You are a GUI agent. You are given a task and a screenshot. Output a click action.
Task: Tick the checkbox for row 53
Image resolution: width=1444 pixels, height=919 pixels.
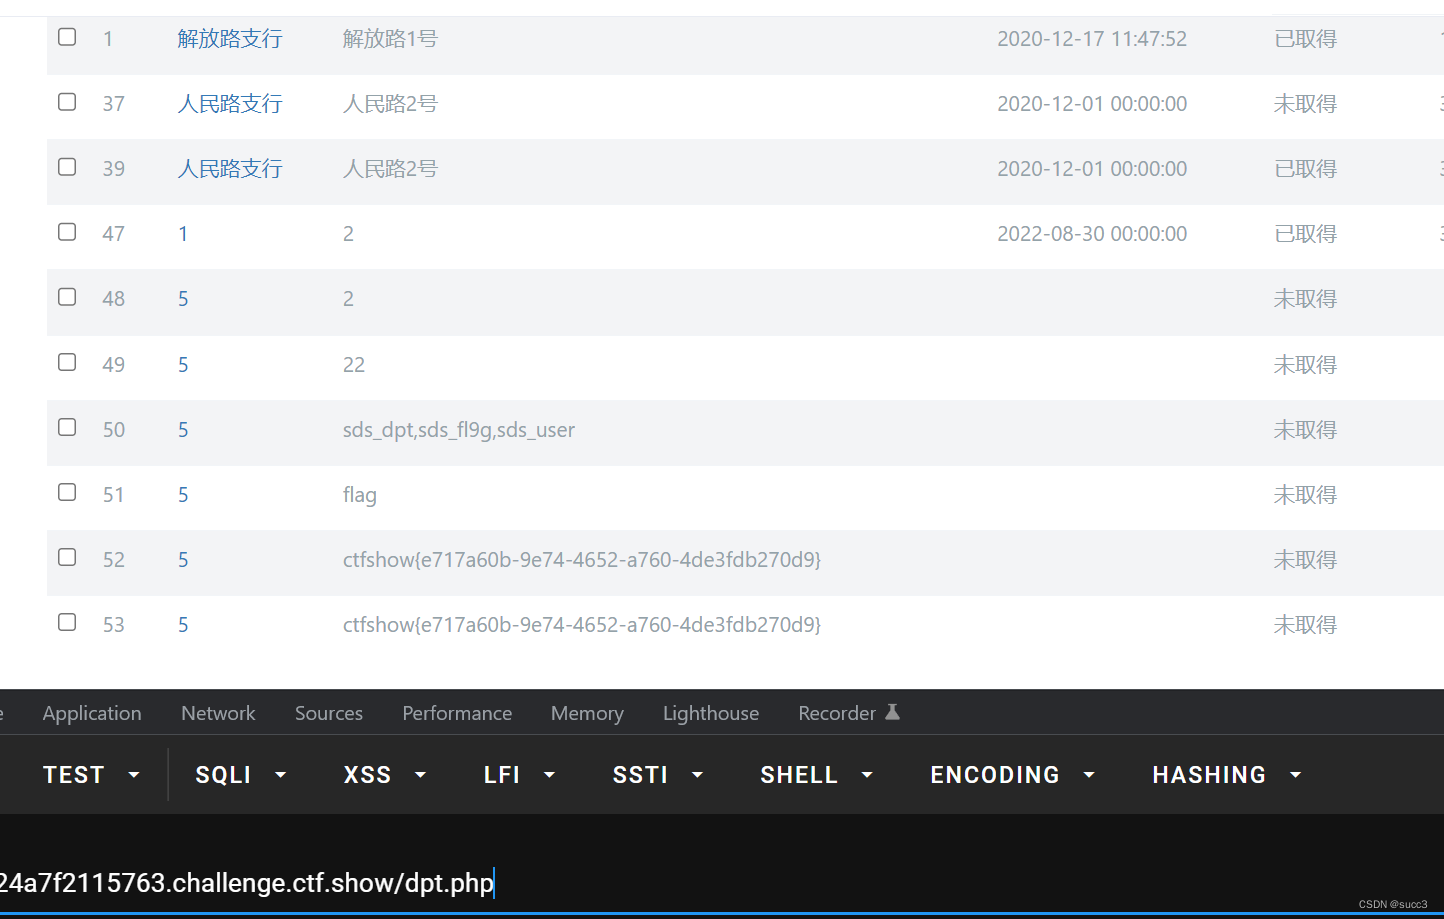(67, 622)
